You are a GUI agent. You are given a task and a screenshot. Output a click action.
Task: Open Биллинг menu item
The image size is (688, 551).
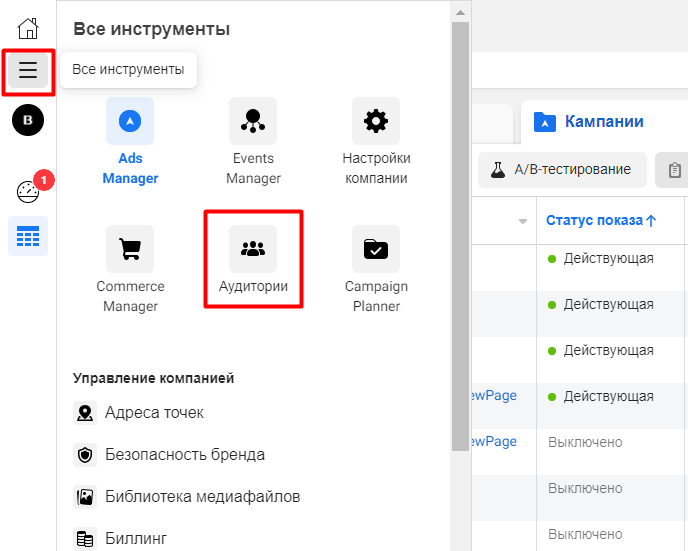136,538
